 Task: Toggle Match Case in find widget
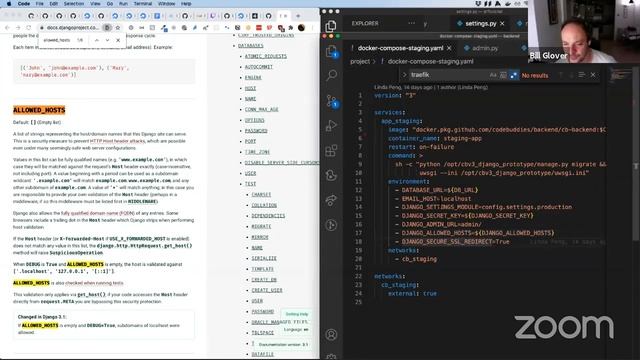tap(493, 75)
